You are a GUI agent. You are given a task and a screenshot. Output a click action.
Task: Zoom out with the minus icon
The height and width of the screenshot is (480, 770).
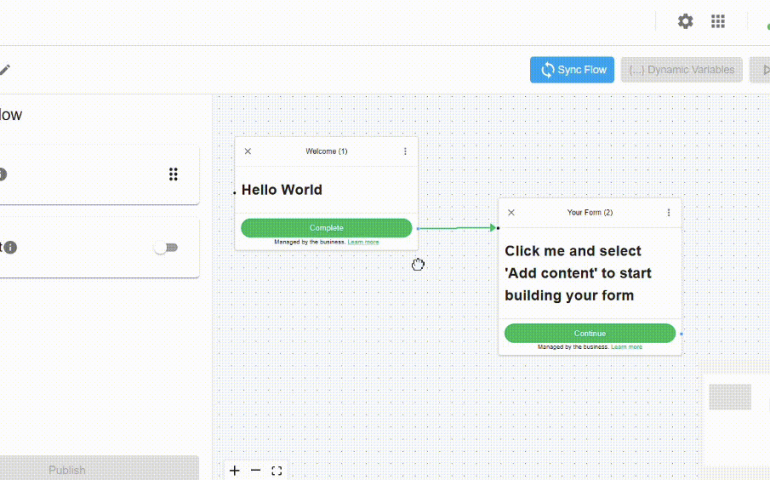pos(256,470)
